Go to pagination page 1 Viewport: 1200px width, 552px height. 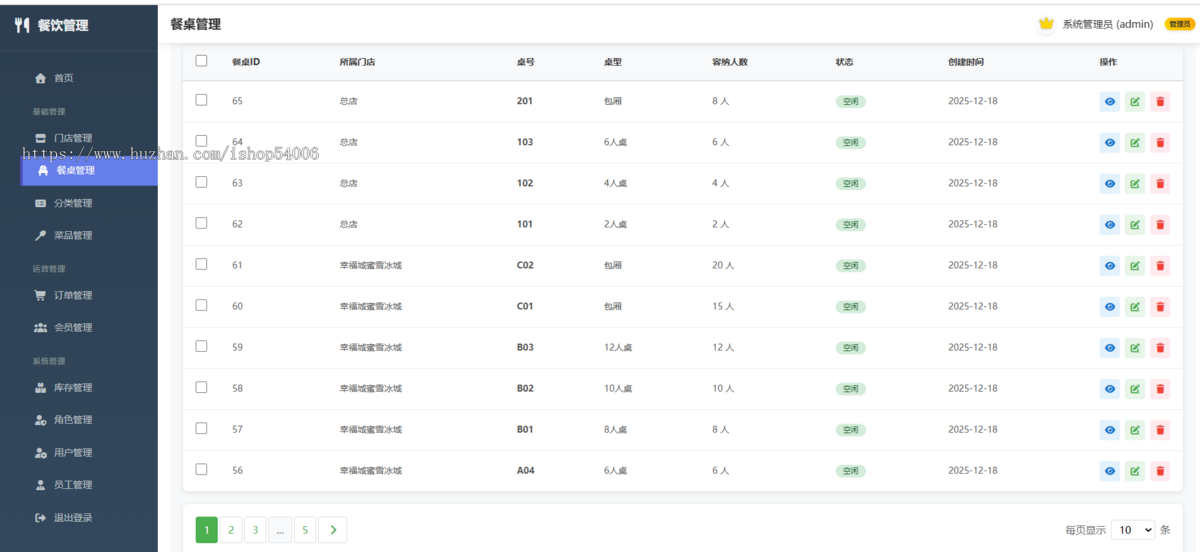click(206, 530)
